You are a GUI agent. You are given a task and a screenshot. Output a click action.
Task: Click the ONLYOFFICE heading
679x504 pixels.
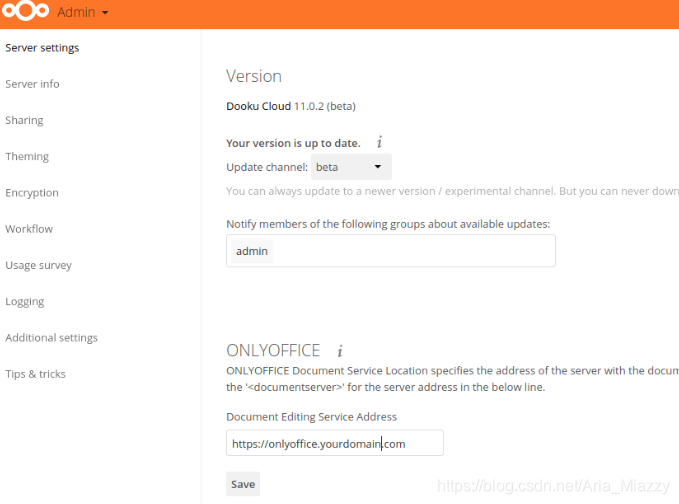(273, 350)
